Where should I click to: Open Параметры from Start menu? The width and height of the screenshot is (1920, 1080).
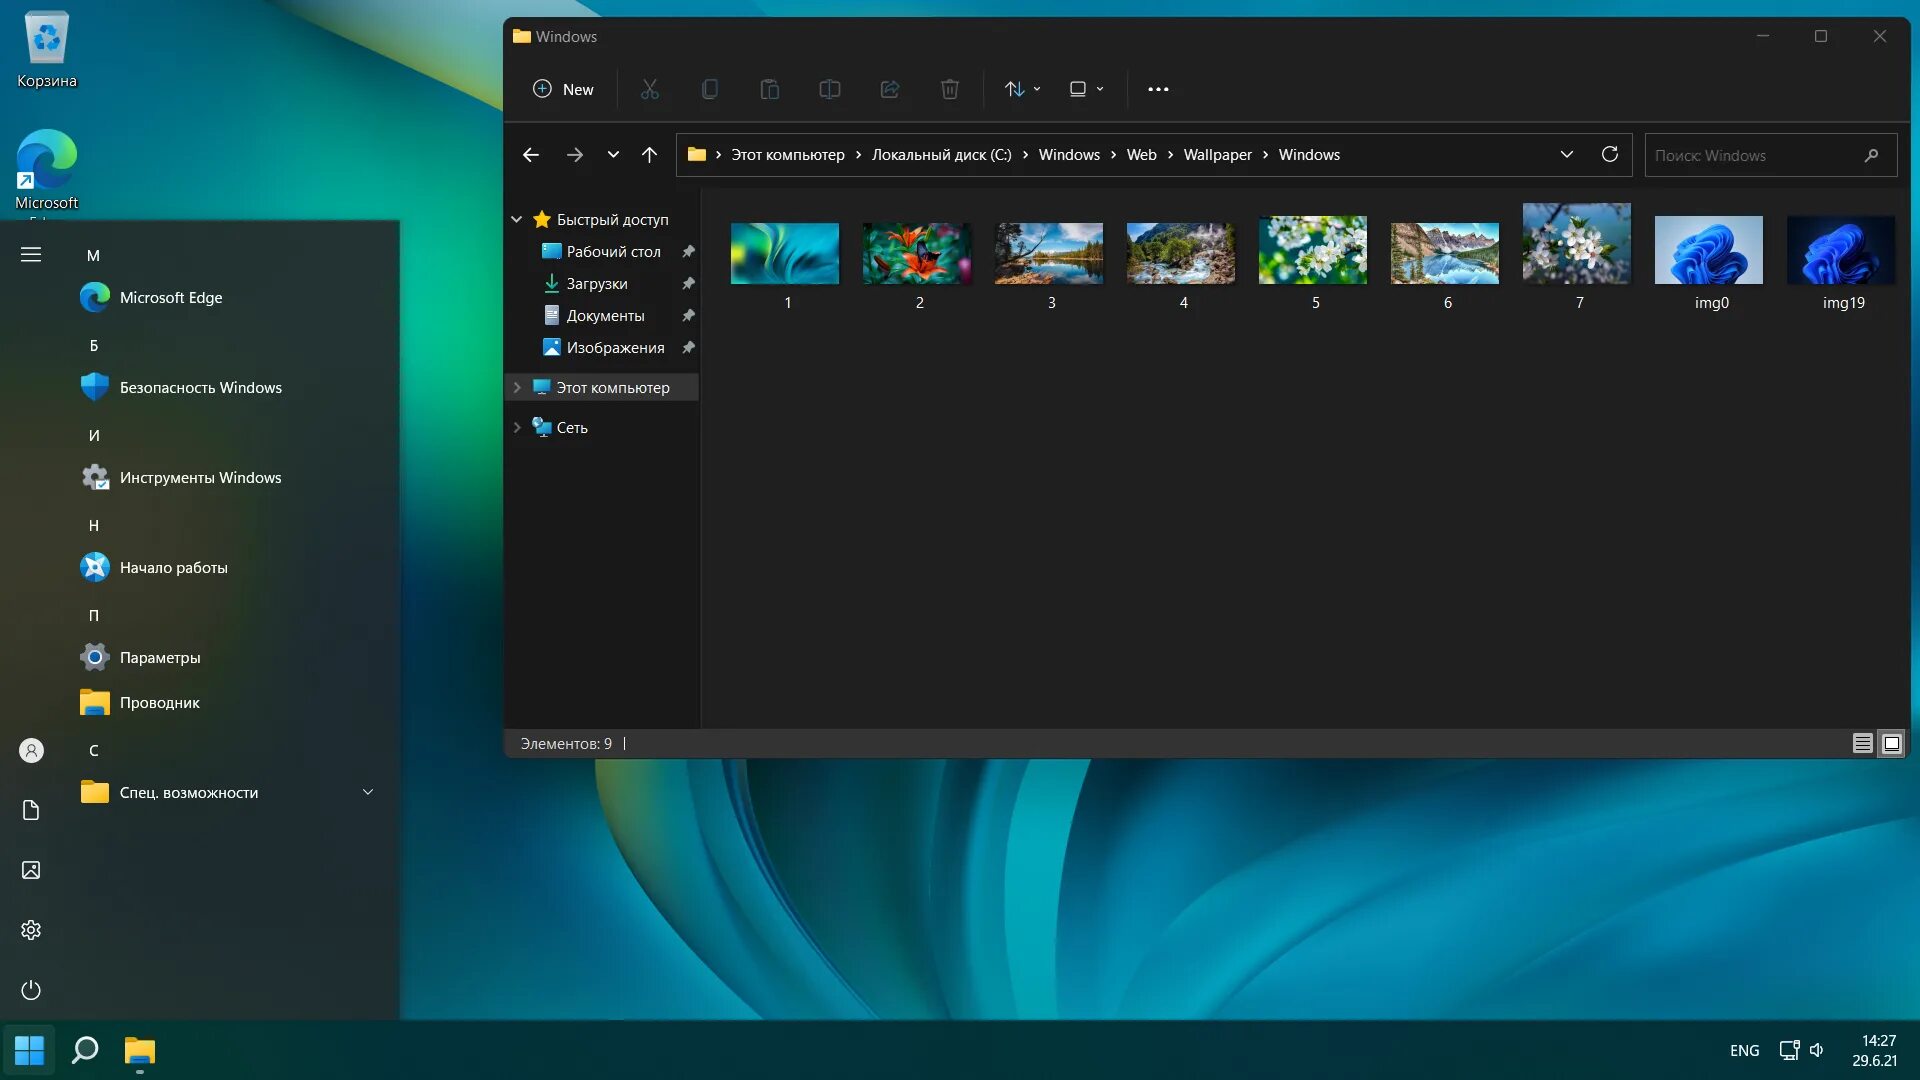(160, 657)
